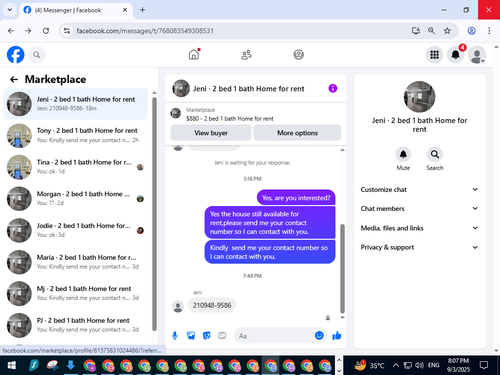View site information icon in address bar
Screen dimensions: 500x375
click(67, 31)
